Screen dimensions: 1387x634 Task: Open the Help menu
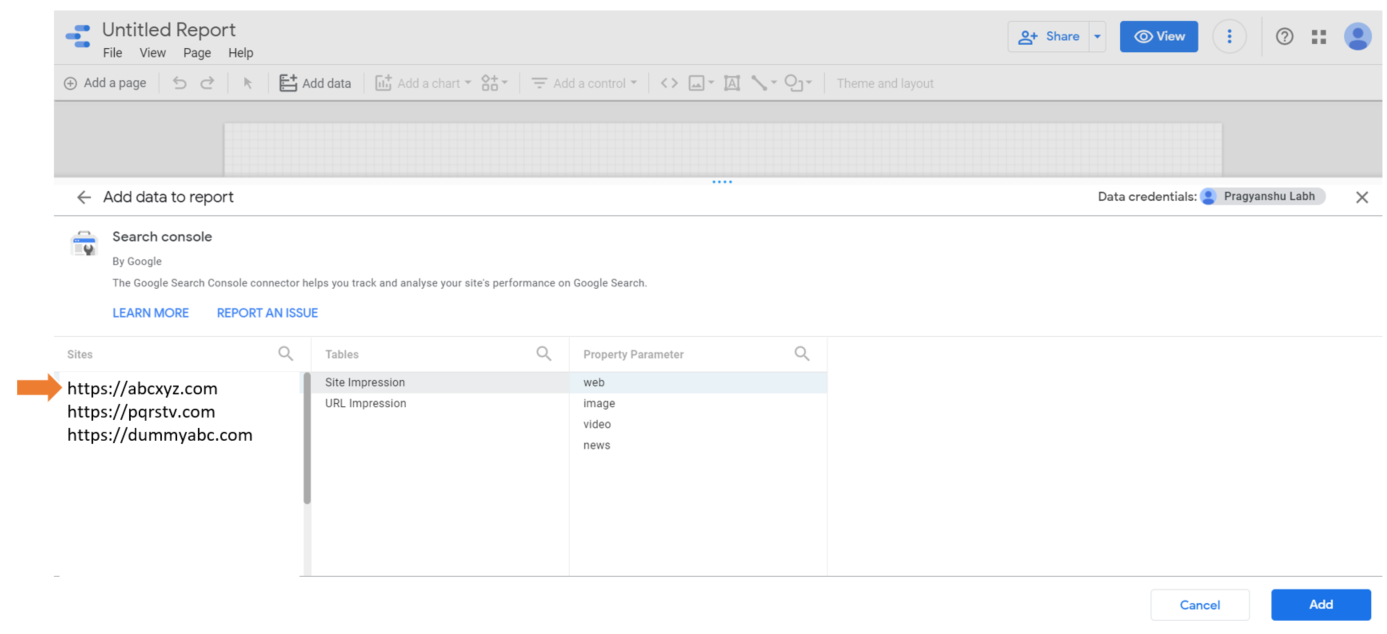tap(241, 53)
